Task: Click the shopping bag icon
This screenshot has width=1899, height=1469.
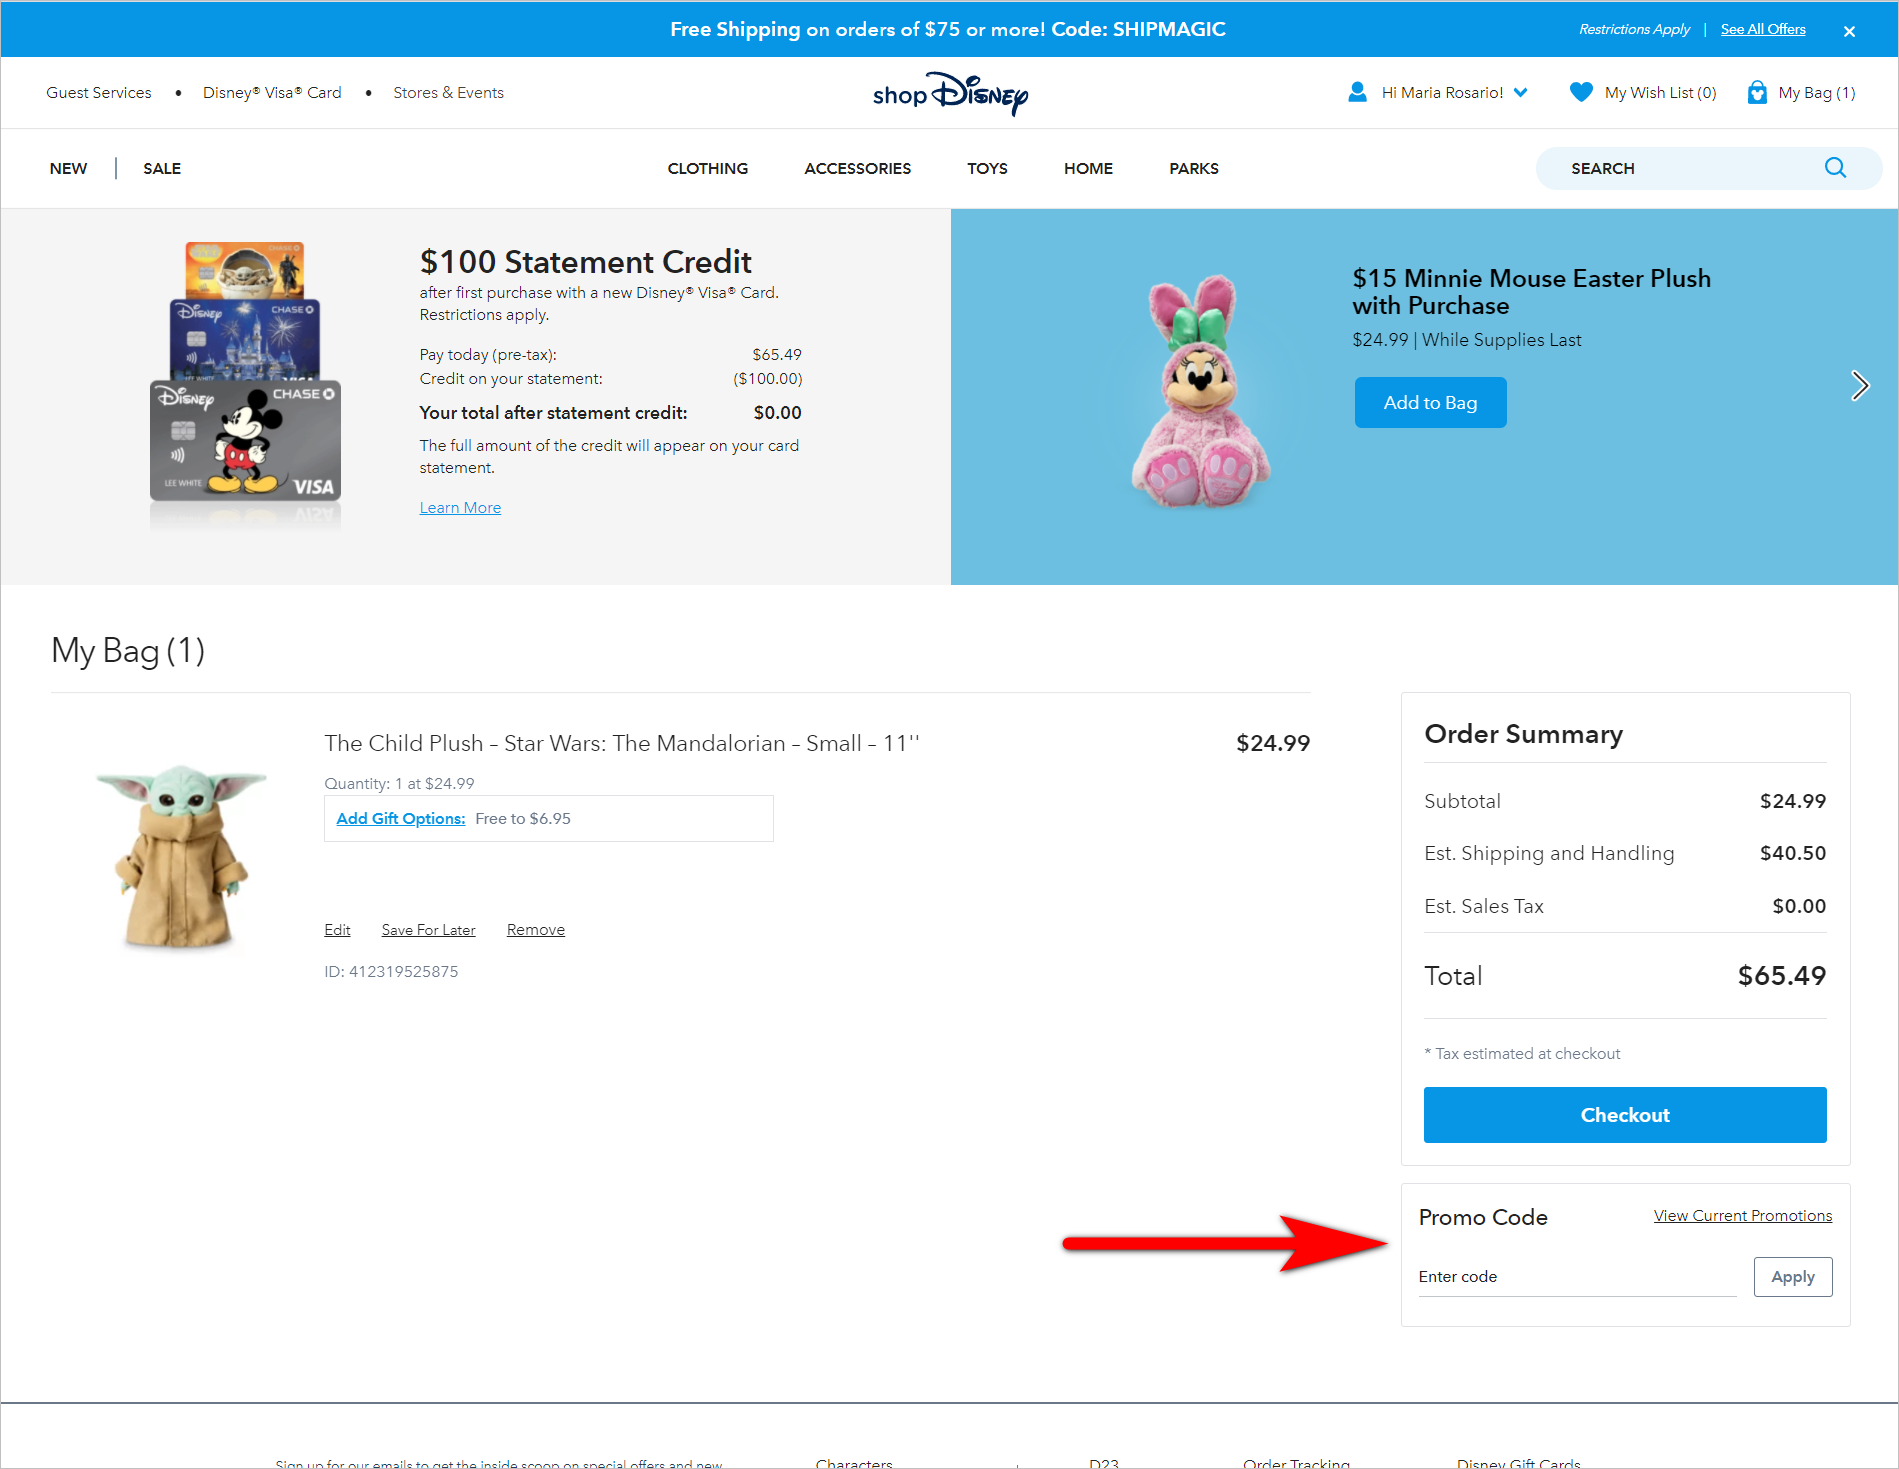Action: [x=1756, y=92]
